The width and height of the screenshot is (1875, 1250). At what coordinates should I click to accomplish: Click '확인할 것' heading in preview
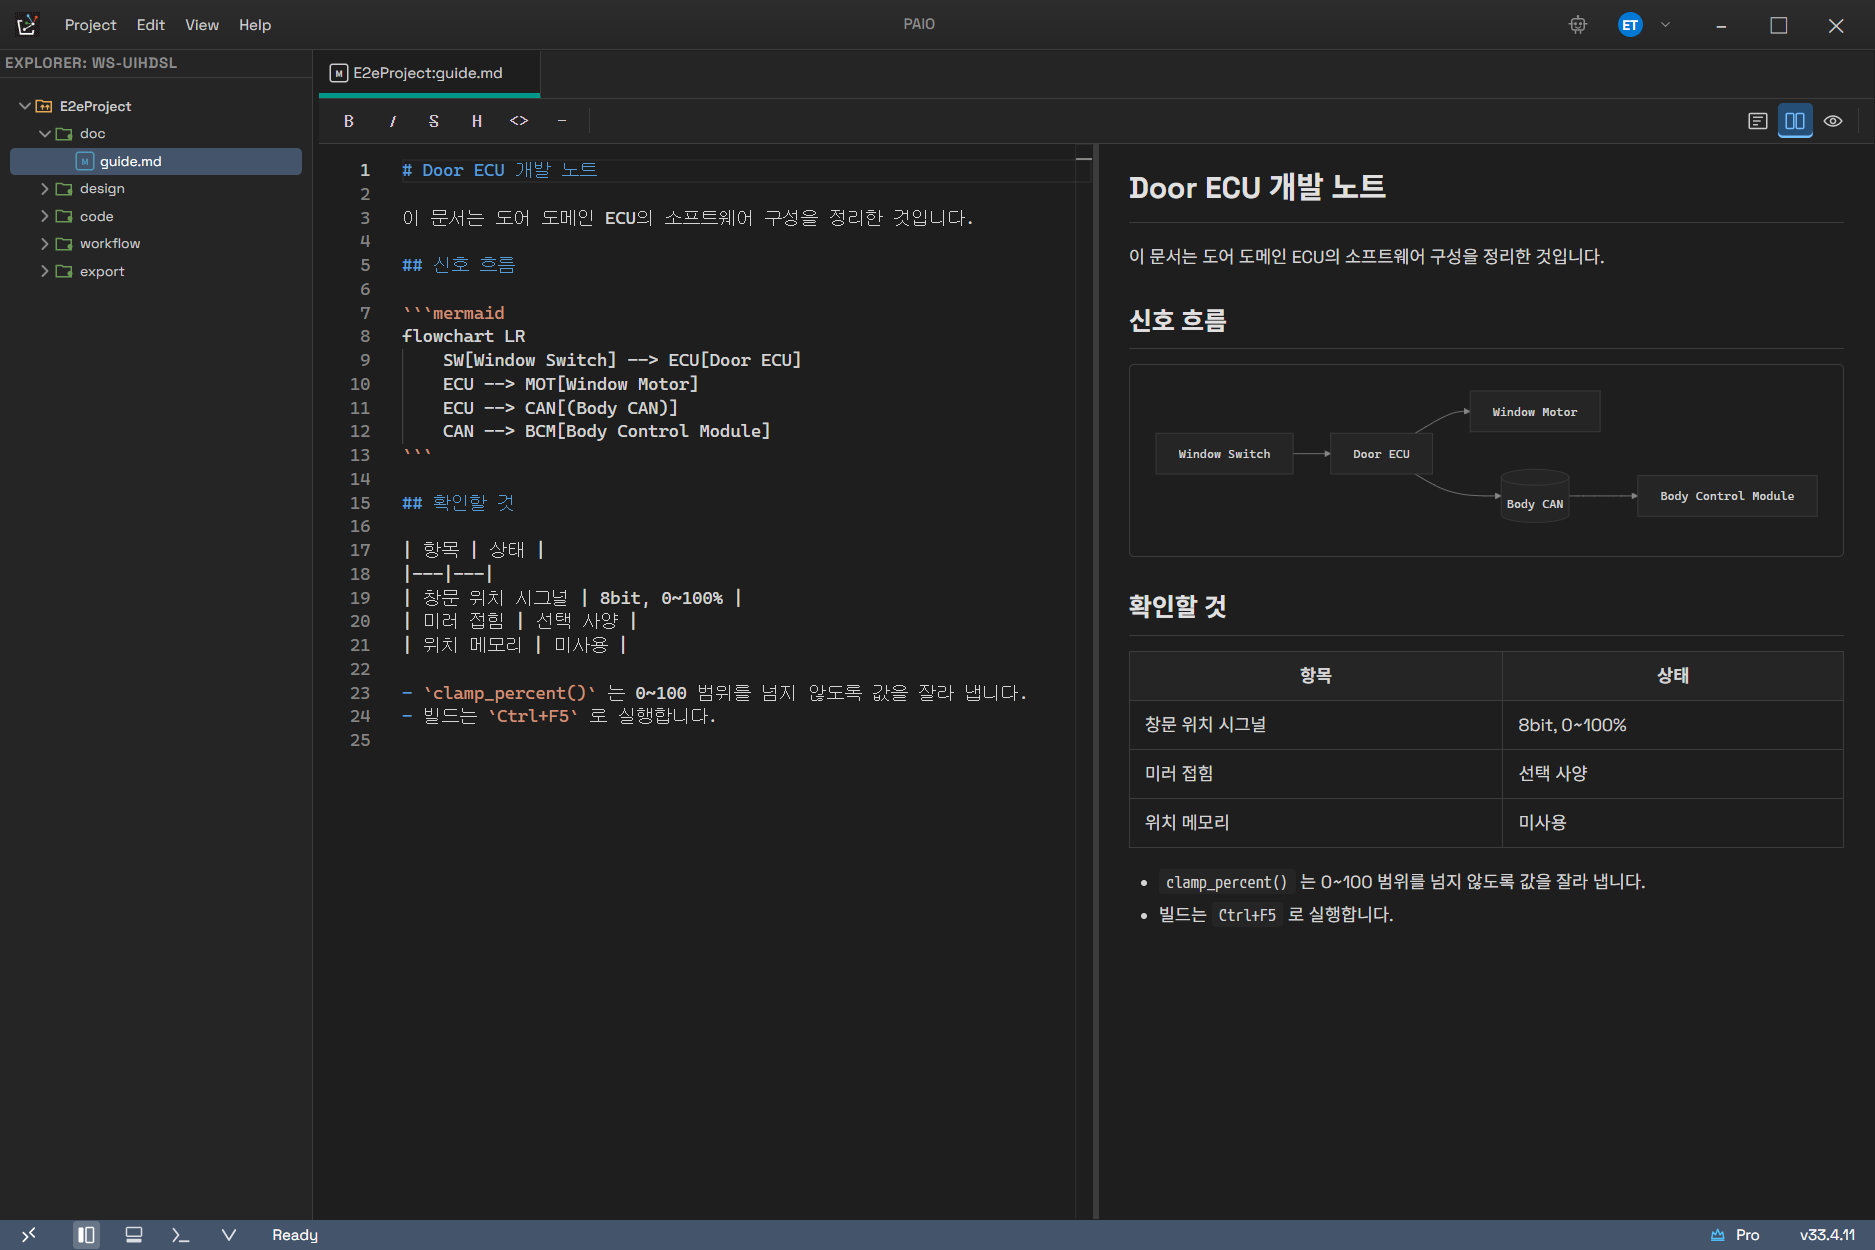1177,606
